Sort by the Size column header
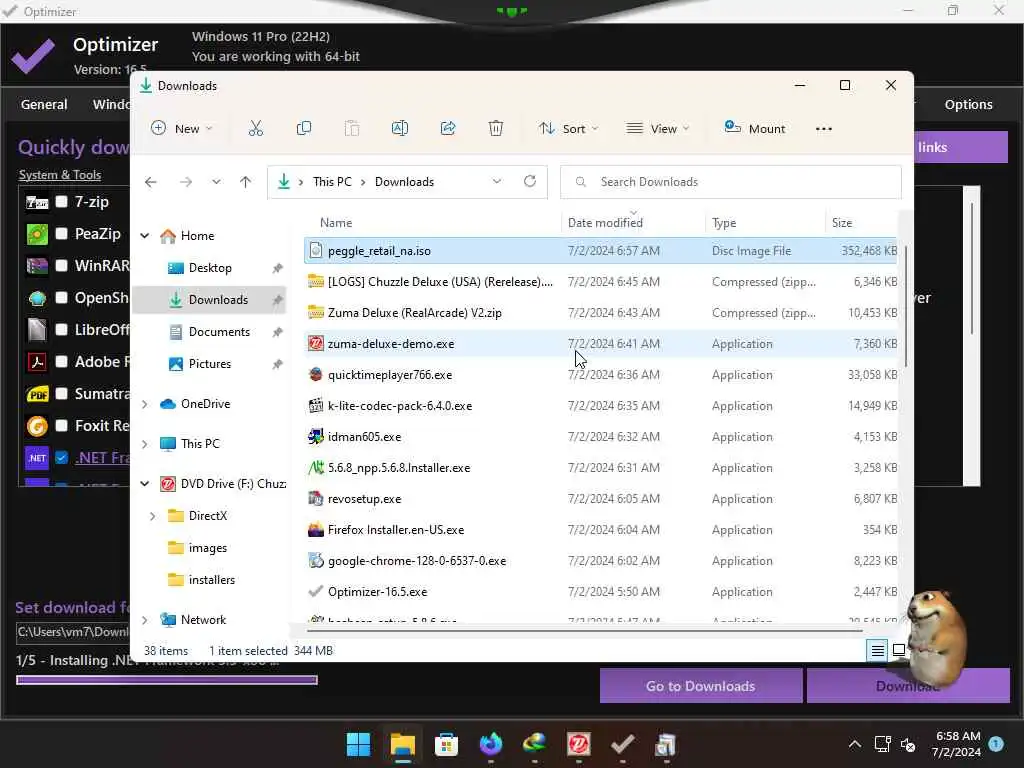The width and height of the screenshot is (1024, 768). (x=842, y=223)
